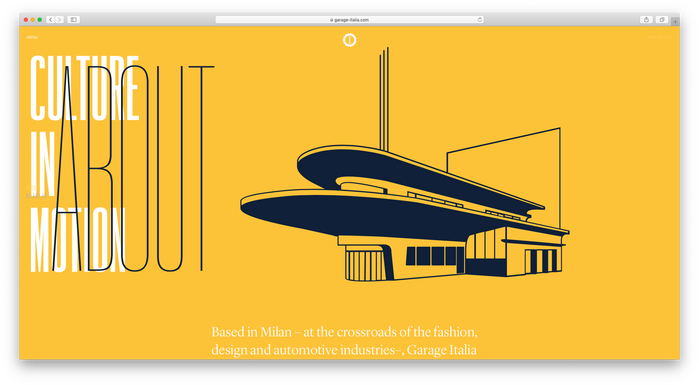This screenshot has height=385, width=699.
Task: Click the white word CULTURE
Action: pyautogui.click(x=85, y=88)
